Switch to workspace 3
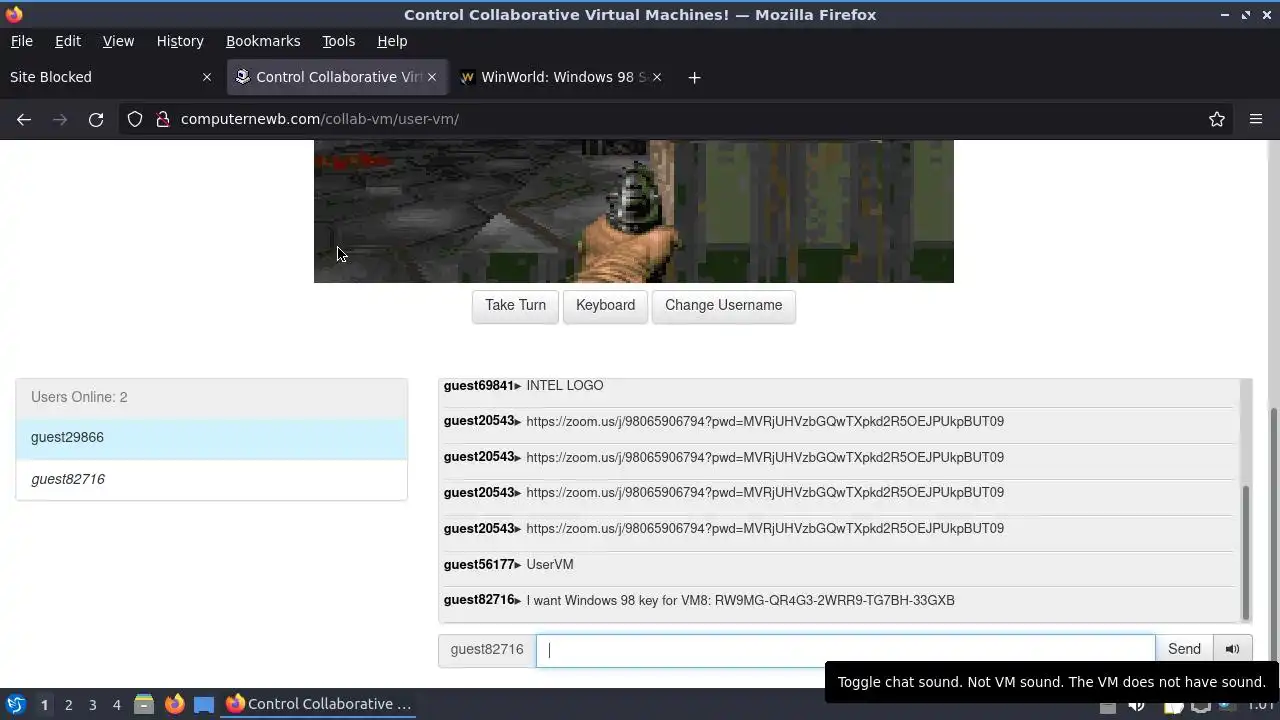The image size is (1280, 720). tap(92, 704)
